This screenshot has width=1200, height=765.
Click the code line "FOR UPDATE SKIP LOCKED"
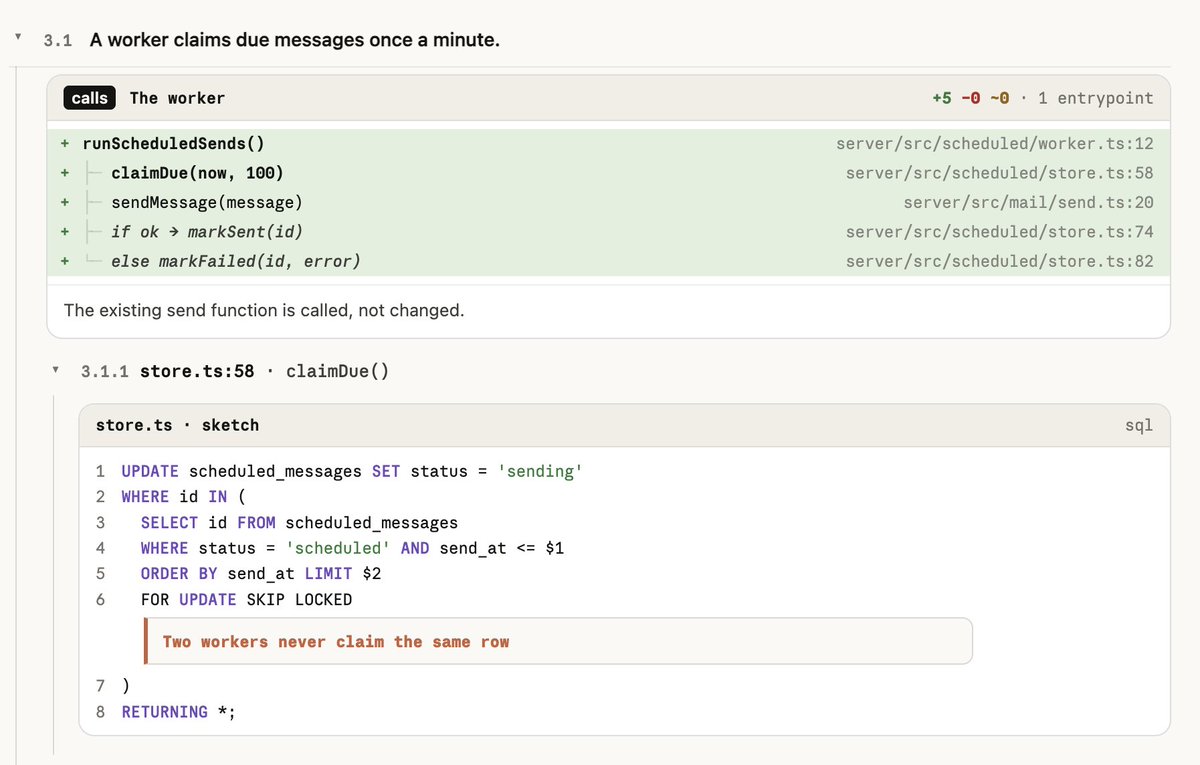[x=246, y=600]
